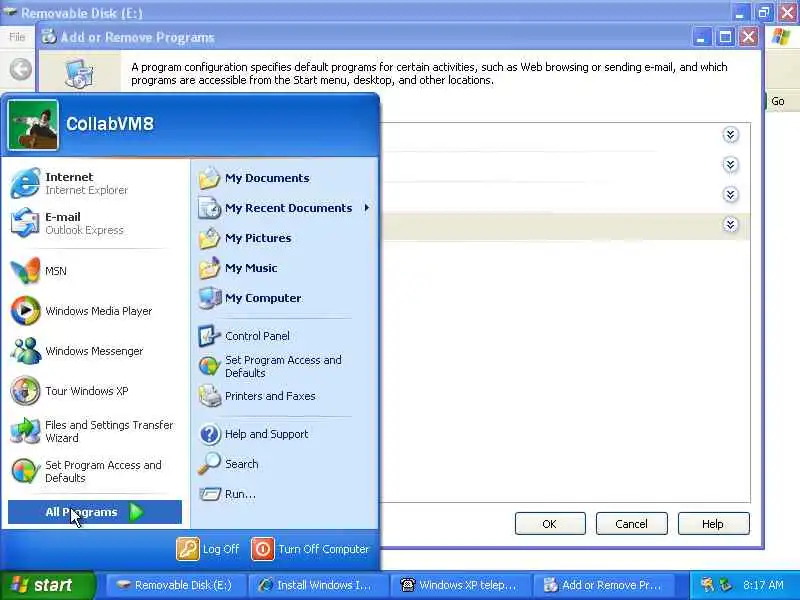Image resolution: width=800 pixels, height=600 pixels.
Task: Open Help and Support
Action: point(284,434)
